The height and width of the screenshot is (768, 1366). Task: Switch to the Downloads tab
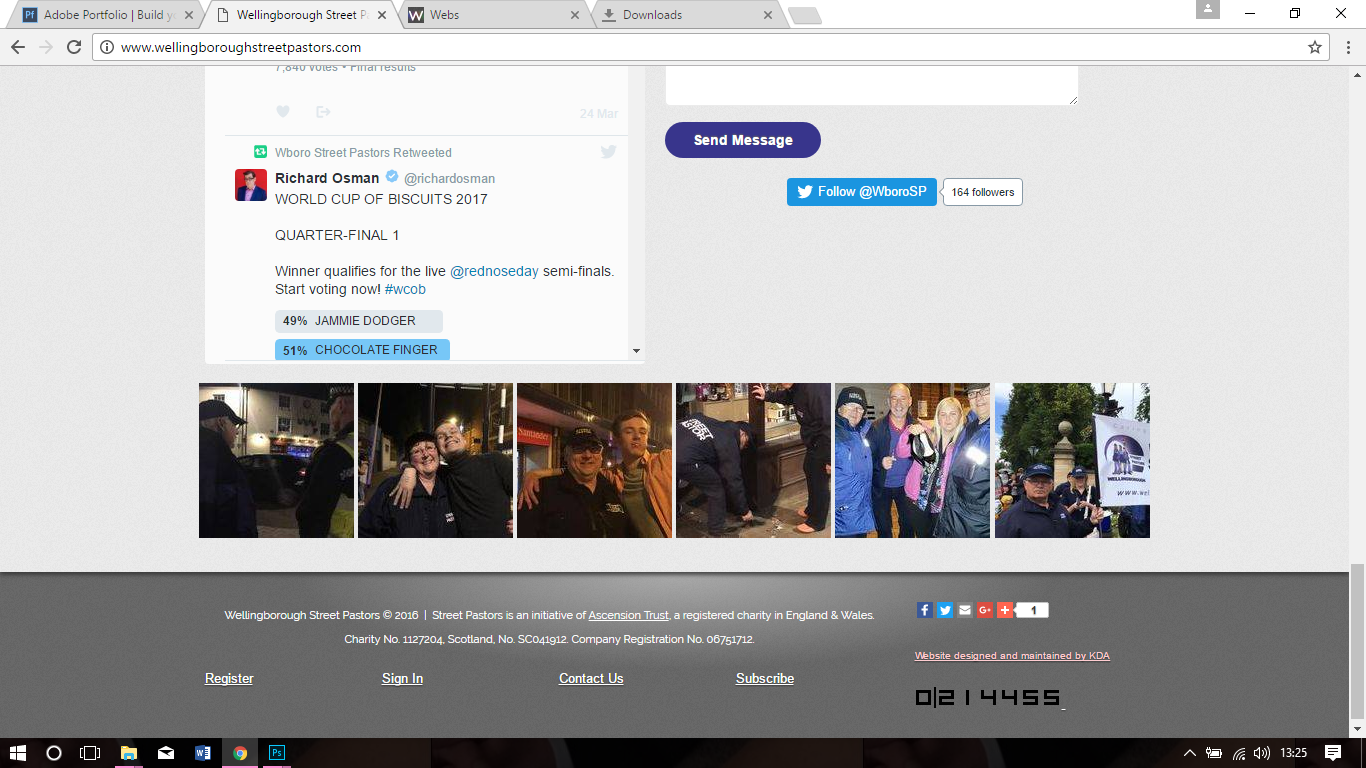tap(687, 15)
